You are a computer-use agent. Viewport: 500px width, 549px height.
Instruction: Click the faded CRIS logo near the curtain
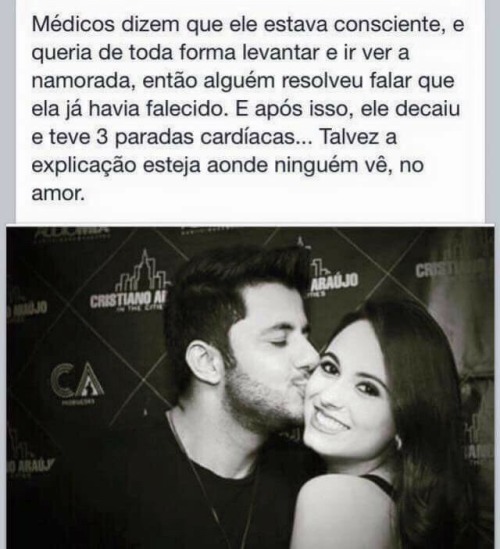pyautogui.click(x=434, y=271)
